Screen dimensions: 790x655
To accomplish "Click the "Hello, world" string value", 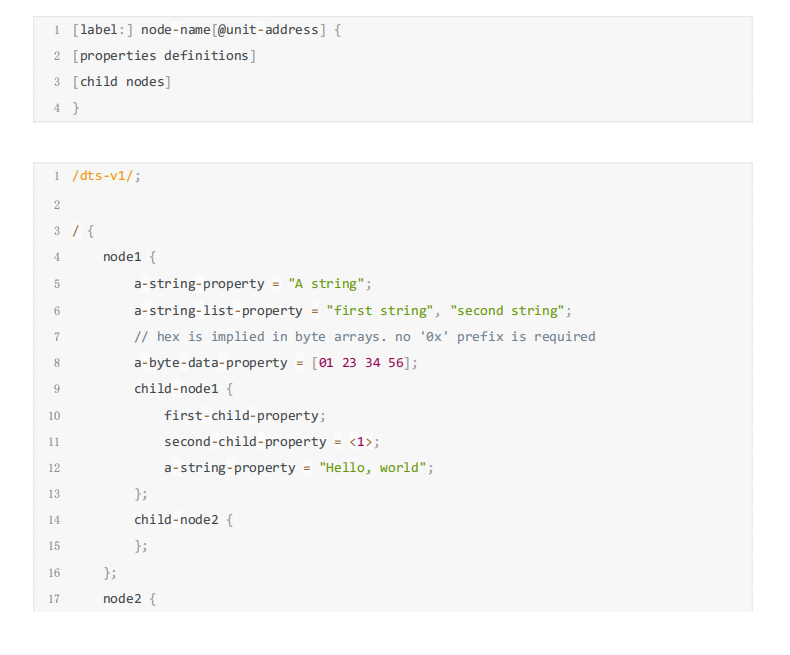I will pyautogui.click(x=373, y=468).
